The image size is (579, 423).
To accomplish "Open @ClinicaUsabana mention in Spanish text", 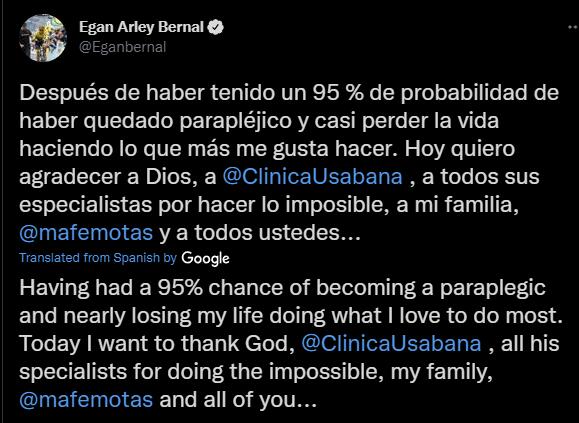I will click(x=312, y=176).
